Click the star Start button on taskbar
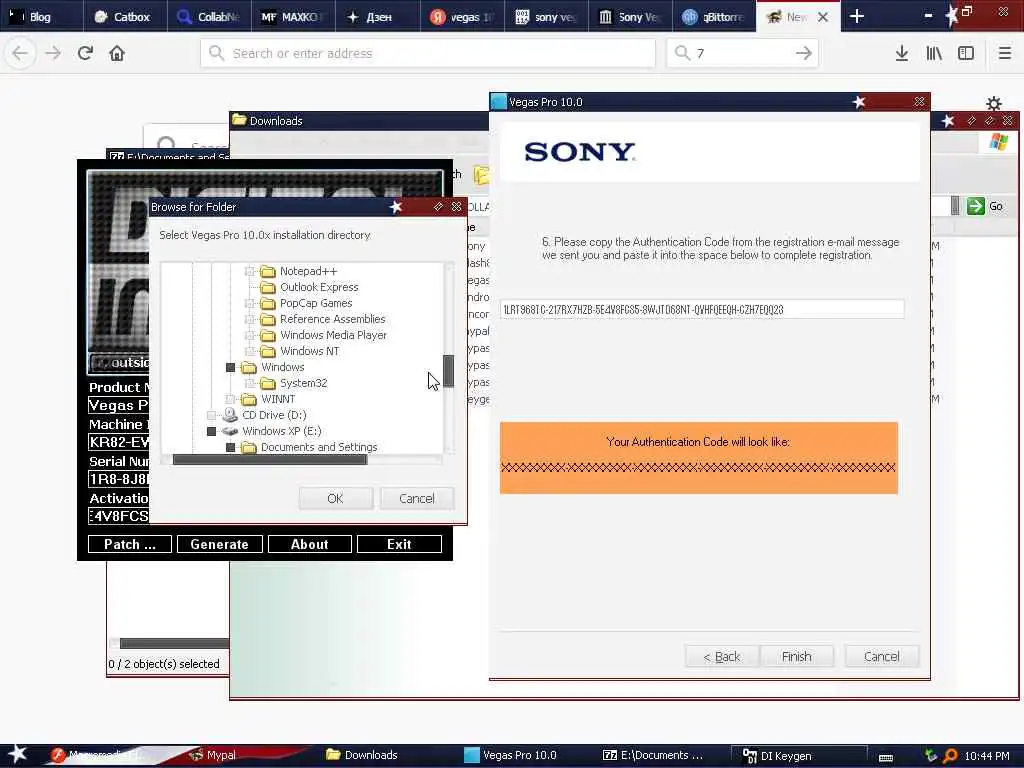This screenshot has height=768, width=1024. click(x=18, y=754)
